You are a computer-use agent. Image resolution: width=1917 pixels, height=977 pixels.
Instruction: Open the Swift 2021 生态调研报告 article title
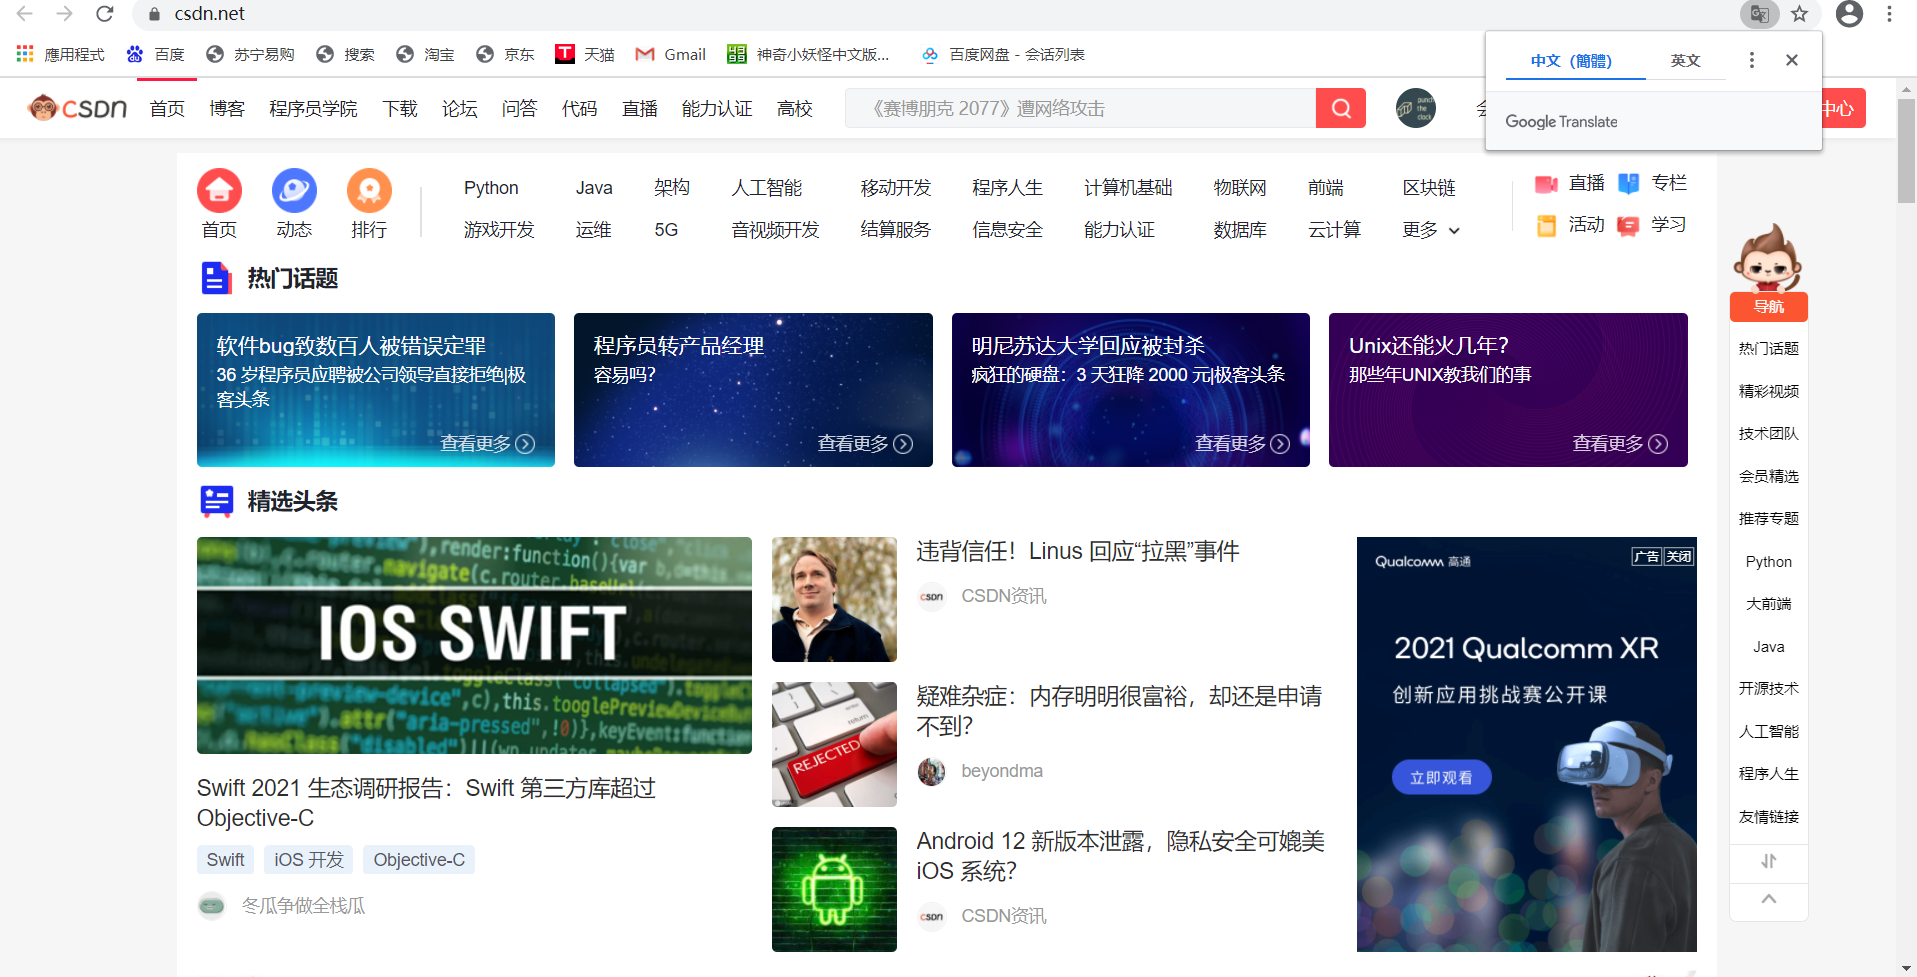[426, 803]
